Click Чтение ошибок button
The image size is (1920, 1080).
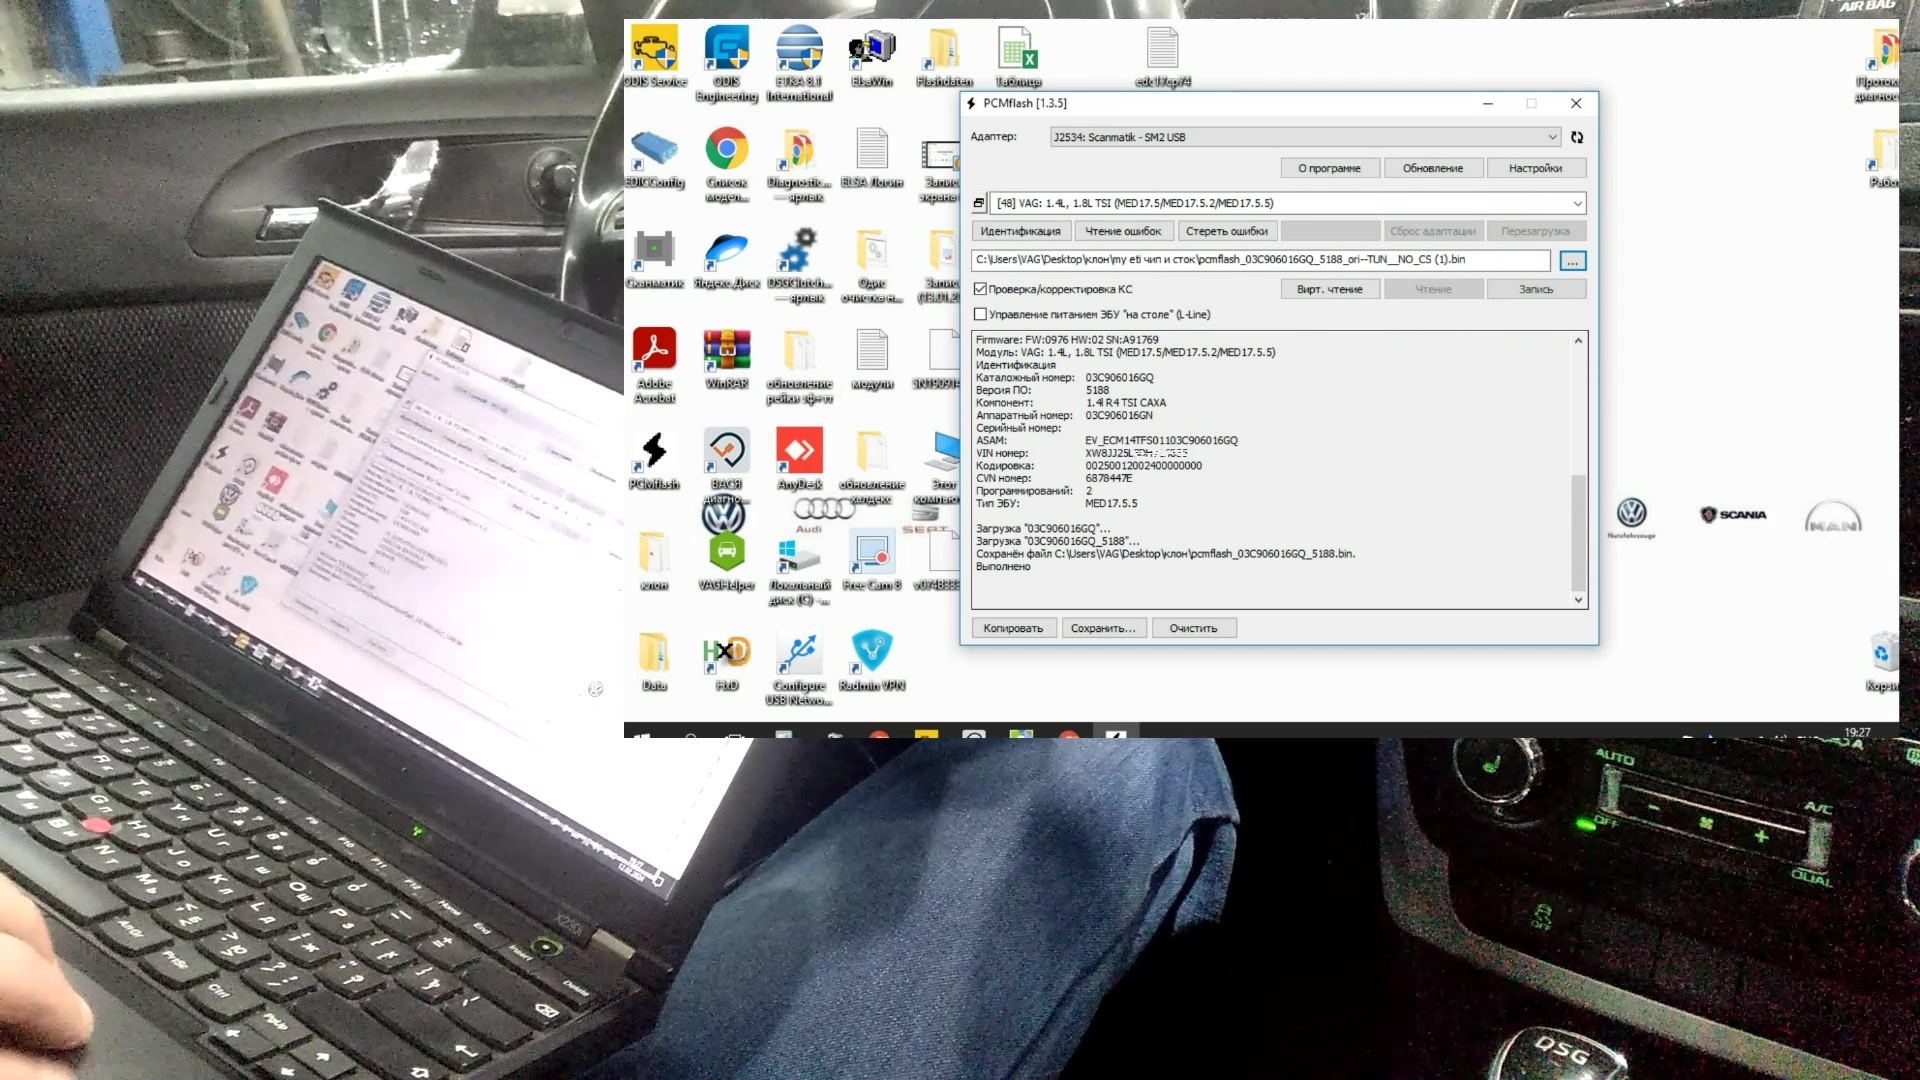(x=1123, y=231)
